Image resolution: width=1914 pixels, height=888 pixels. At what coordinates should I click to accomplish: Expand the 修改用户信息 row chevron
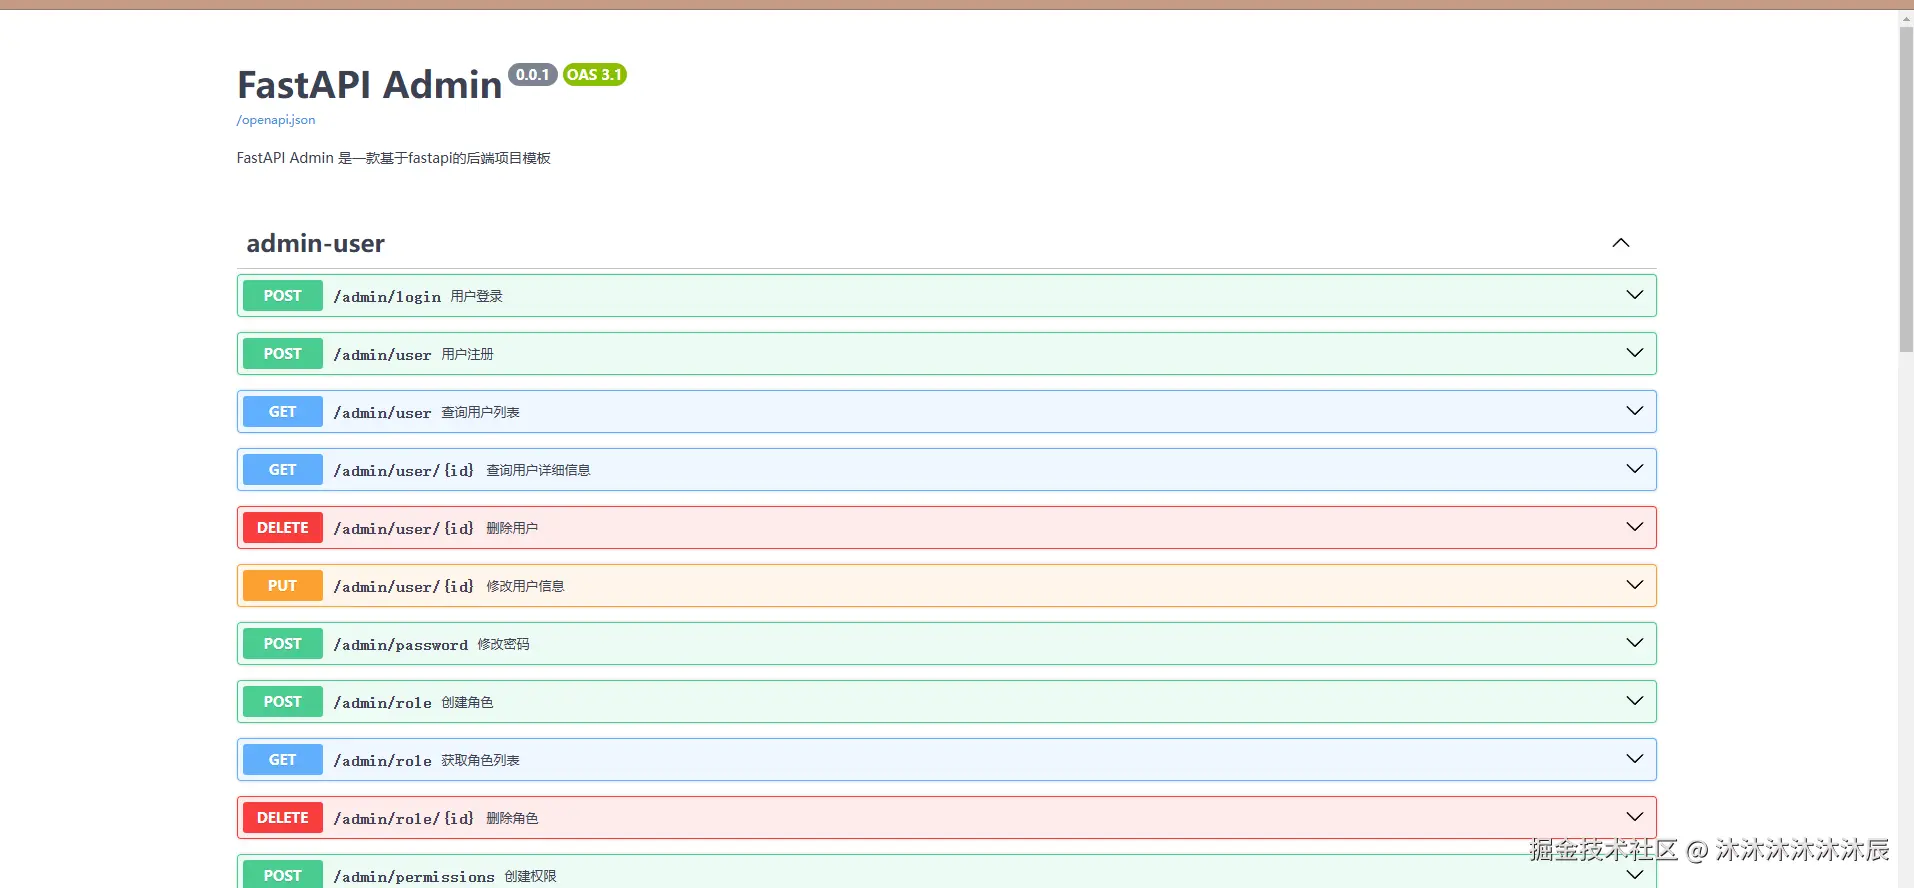coord(1635,585)
